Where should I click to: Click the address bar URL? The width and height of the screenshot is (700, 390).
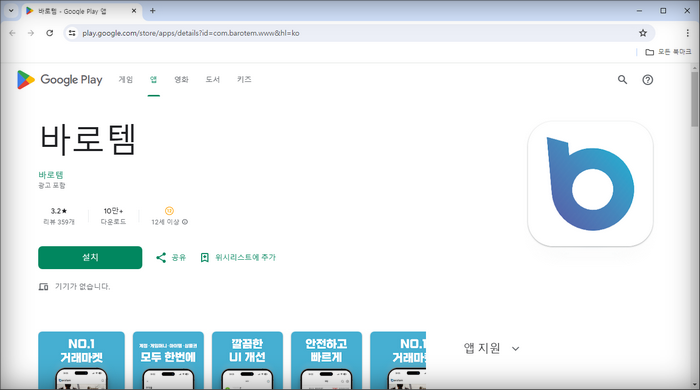(x=191, y=33)
